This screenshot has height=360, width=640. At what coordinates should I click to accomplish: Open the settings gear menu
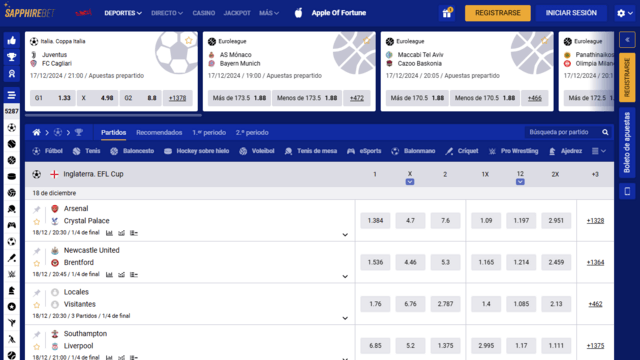click(x=625, y=13)
